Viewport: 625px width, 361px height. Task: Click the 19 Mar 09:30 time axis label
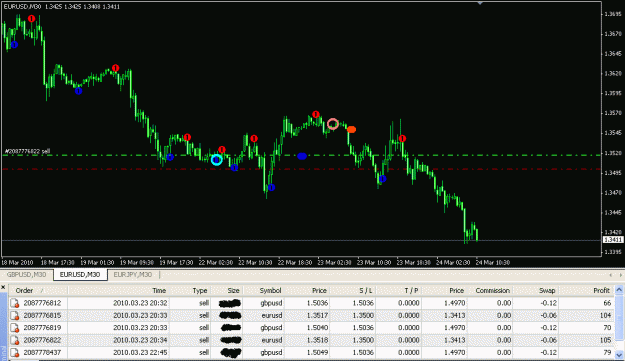(x=137, y=263)
